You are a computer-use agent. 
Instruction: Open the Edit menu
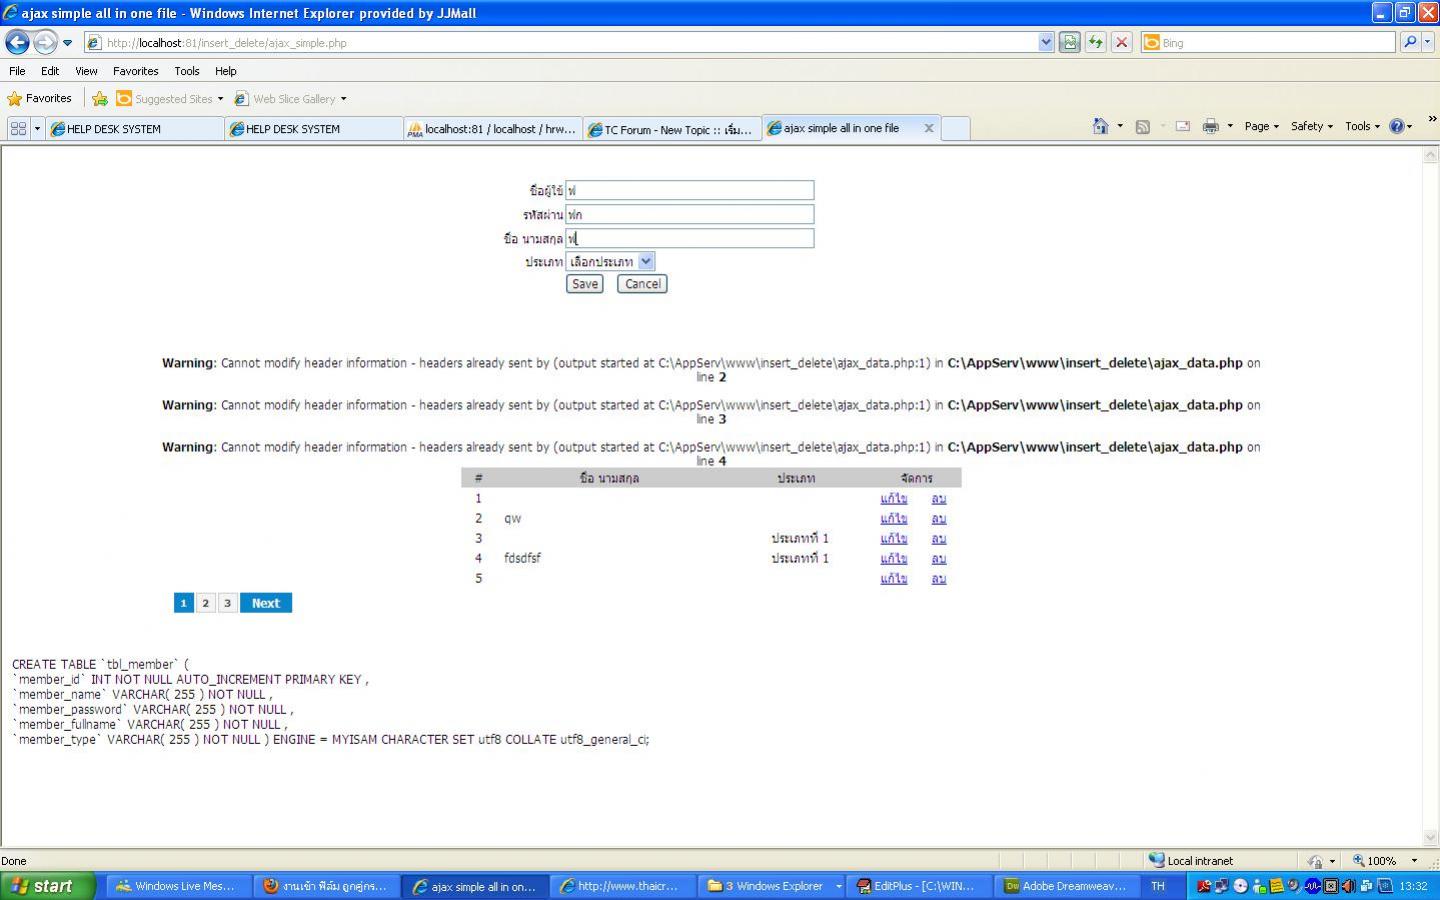click(50, 71)
